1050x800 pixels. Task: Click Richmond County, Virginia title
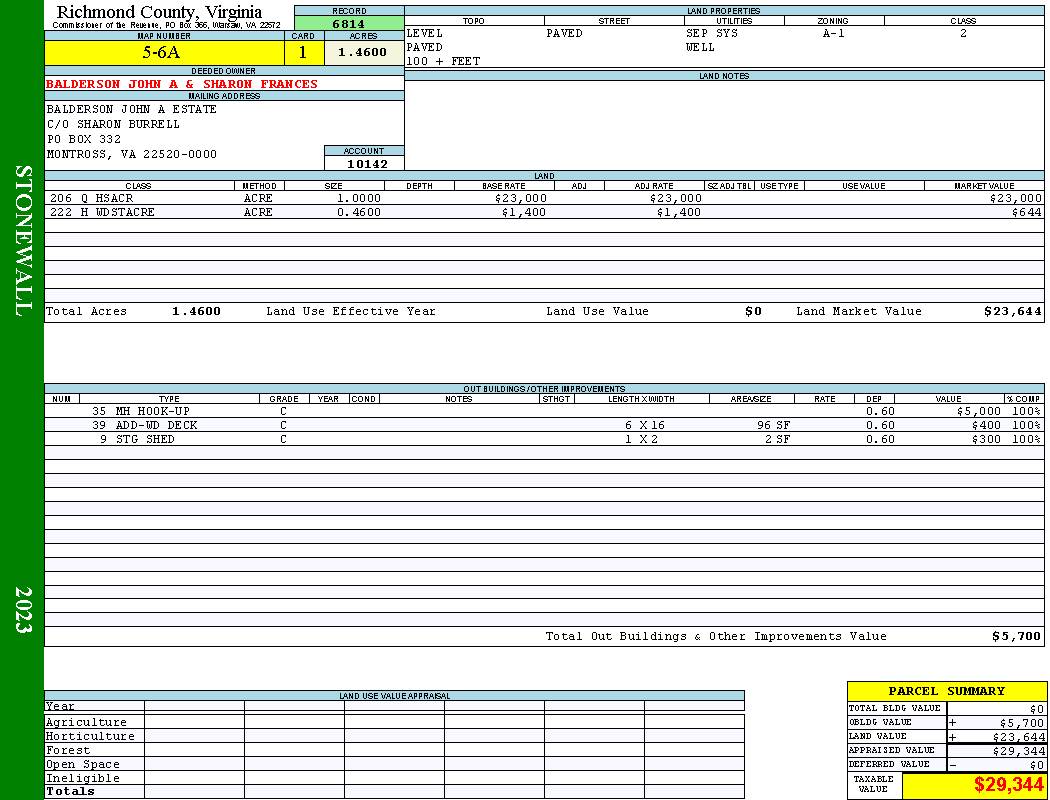(159, 12)
